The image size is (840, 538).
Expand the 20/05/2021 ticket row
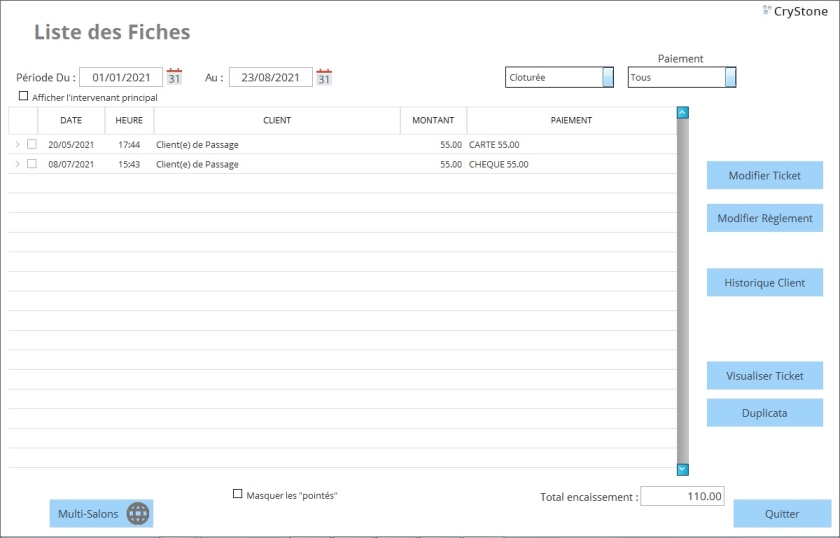pos(17,144)
